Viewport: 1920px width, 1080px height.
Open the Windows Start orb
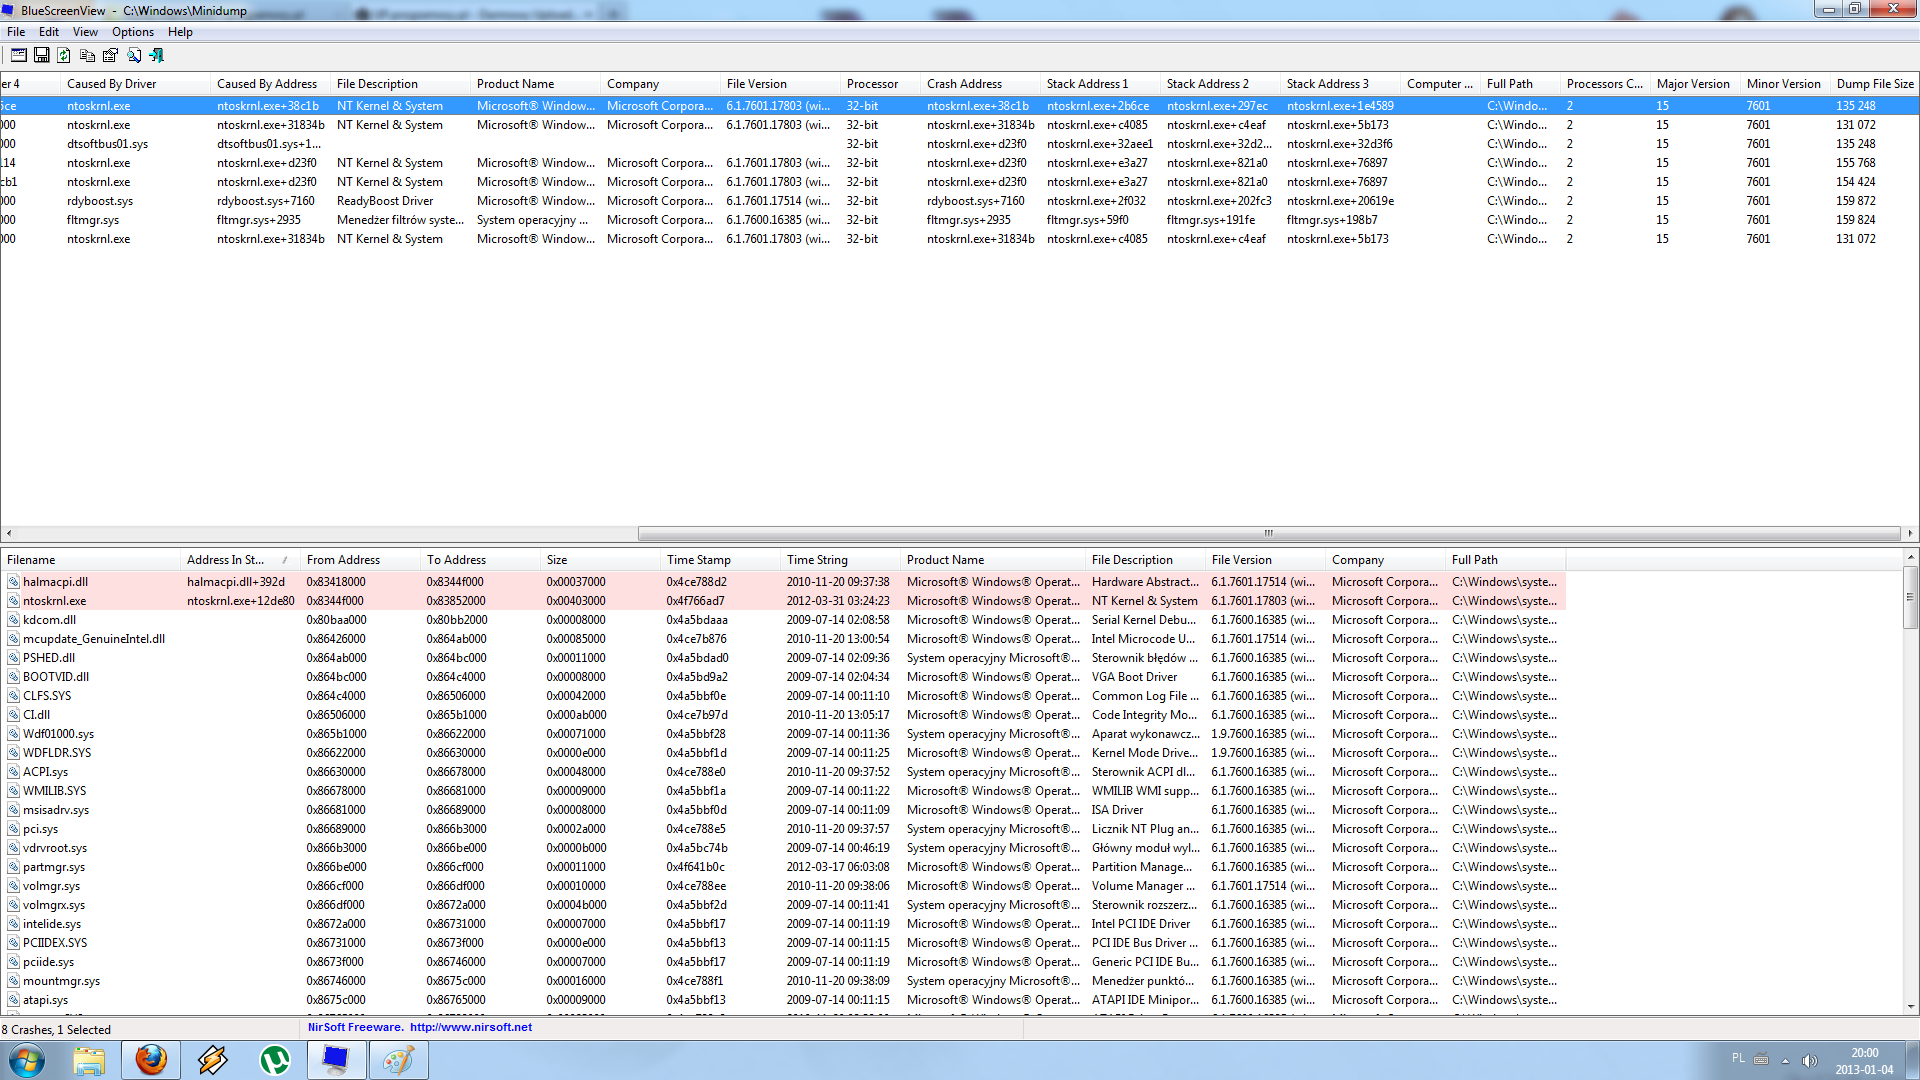pos(26,1060)
